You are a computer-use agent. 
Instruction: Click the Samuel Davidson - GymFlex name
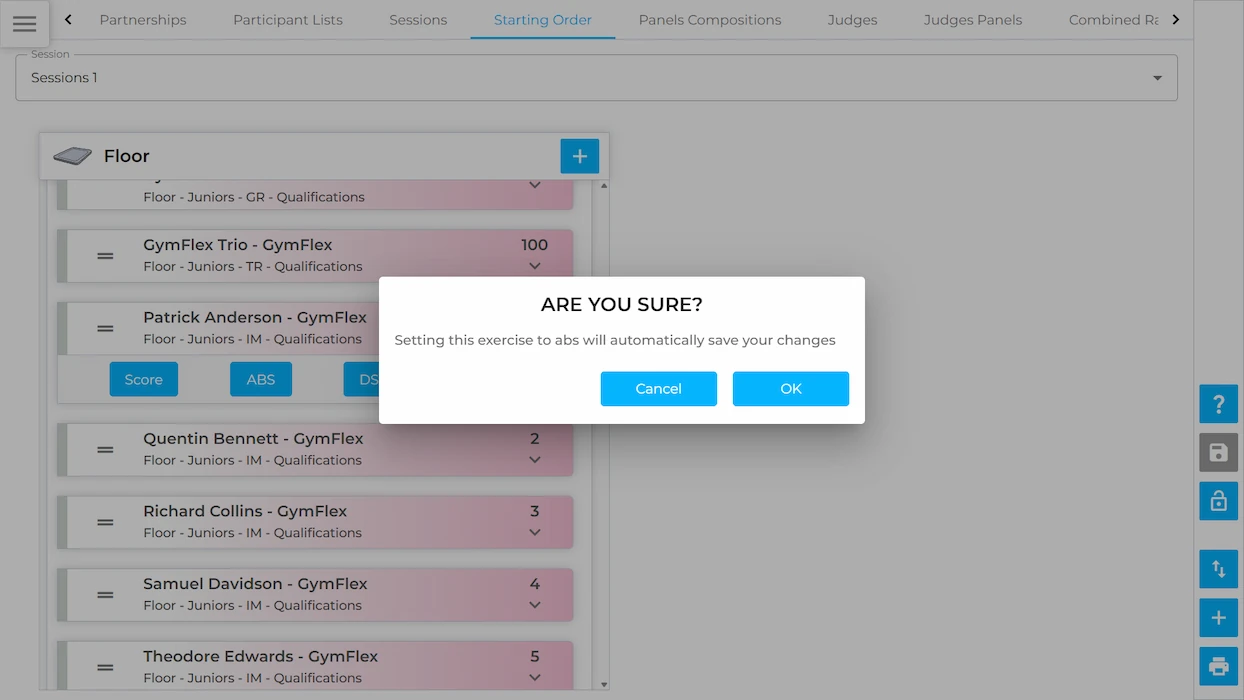coord(255,584)
